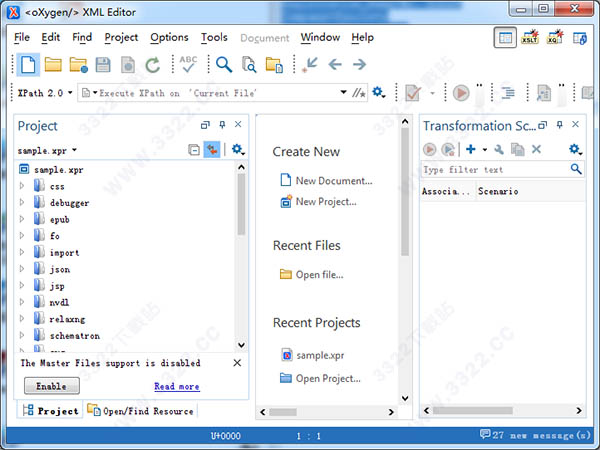The width and height of the screenshot is (600, 450).
Task: Click the XPath update on caret icon
Action: point(359,93)
